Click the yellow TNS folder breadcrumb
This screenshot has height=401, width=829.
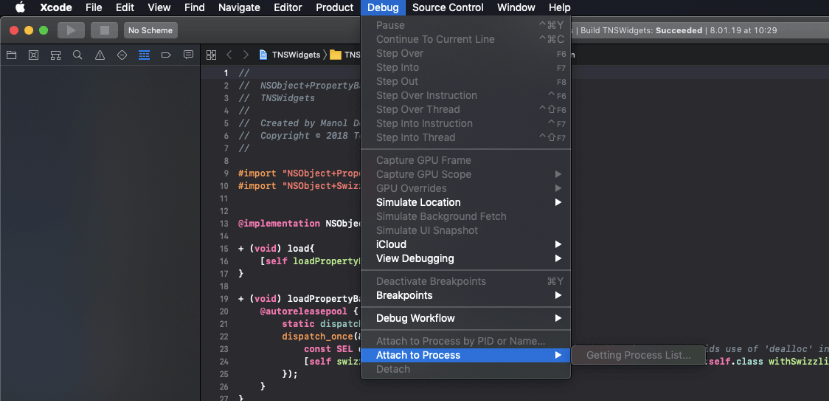coord(345,55)
